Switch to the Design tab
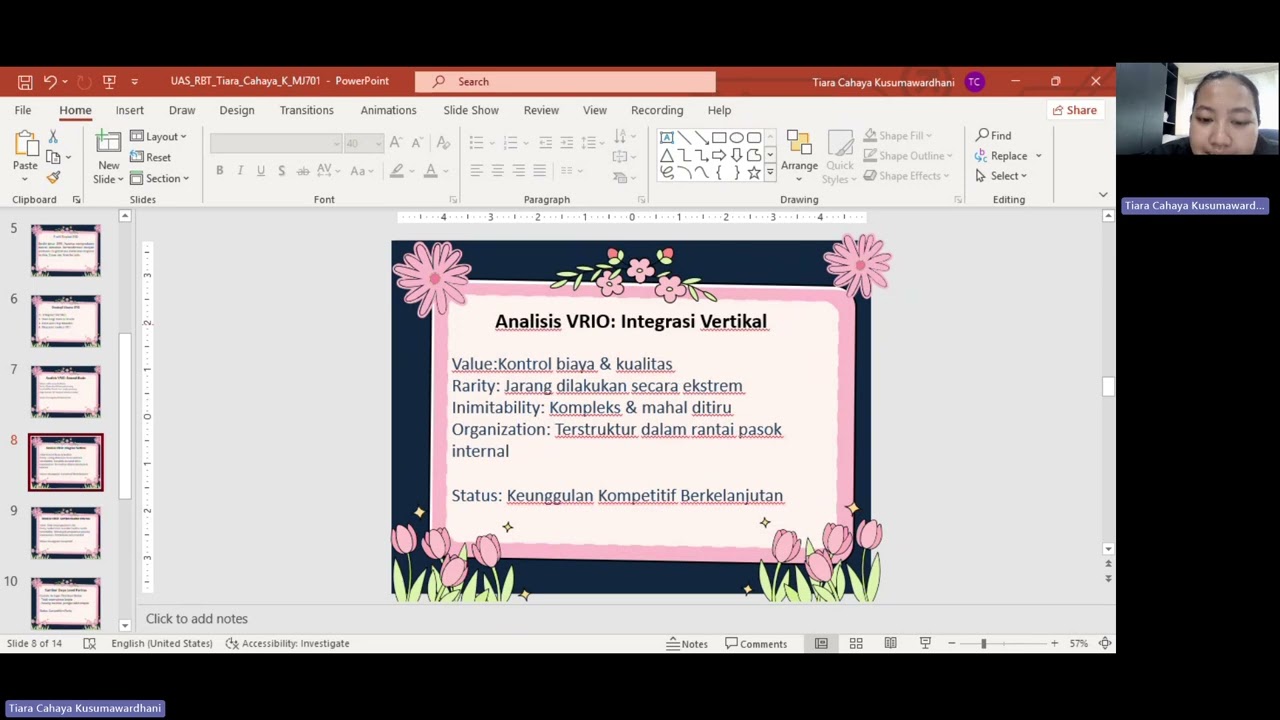The width and height of the screenshot is (1280, 720). coord(237,110)
